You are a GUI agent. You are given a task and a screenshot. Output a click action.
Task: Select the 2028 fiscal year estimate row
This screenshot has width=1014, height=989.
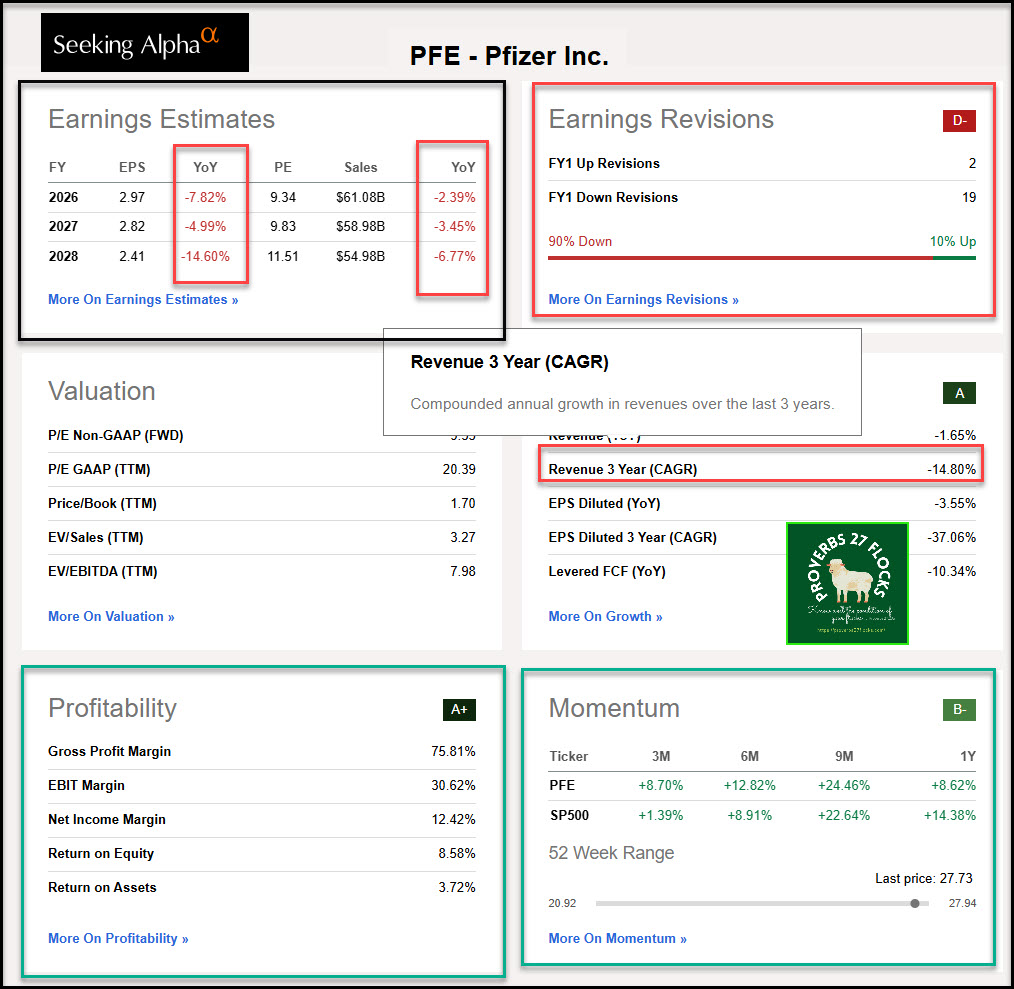point(262,256)
